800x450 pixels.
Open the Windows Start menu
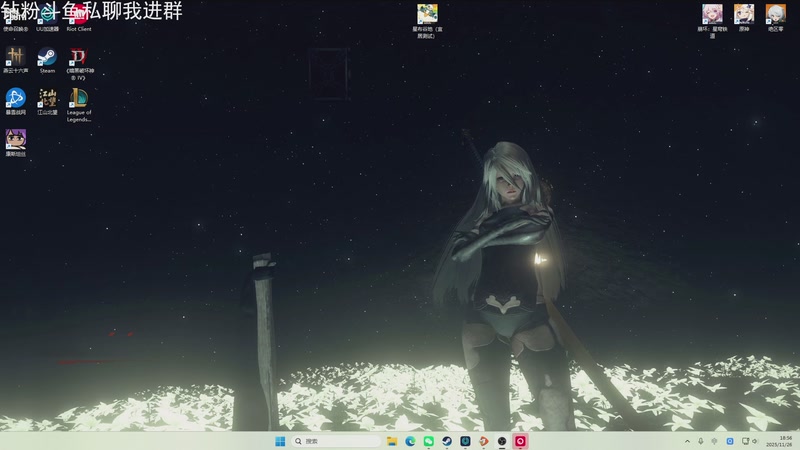point(280,441)
